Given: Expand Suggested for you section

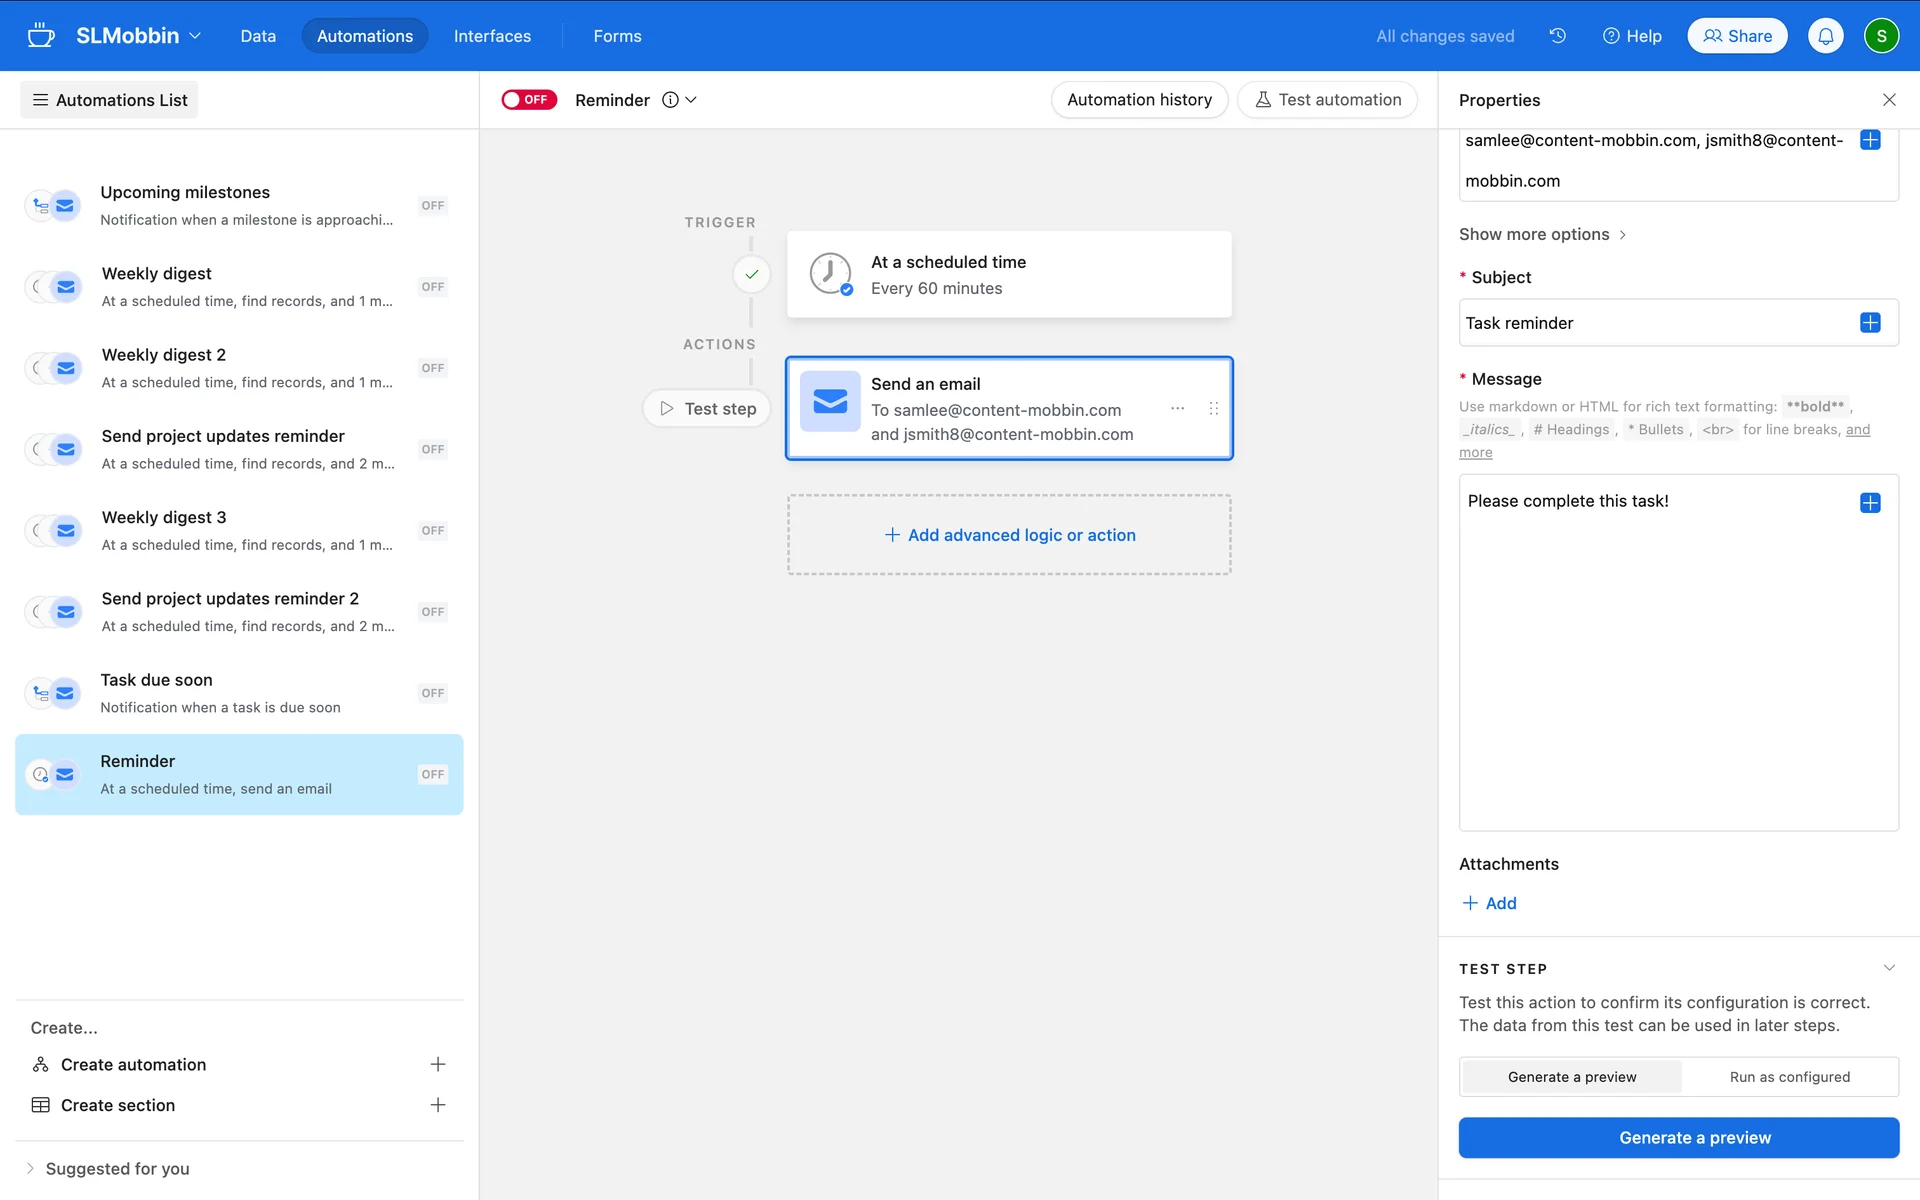Looking at the screenshot, I should [x=117, y=1168].
